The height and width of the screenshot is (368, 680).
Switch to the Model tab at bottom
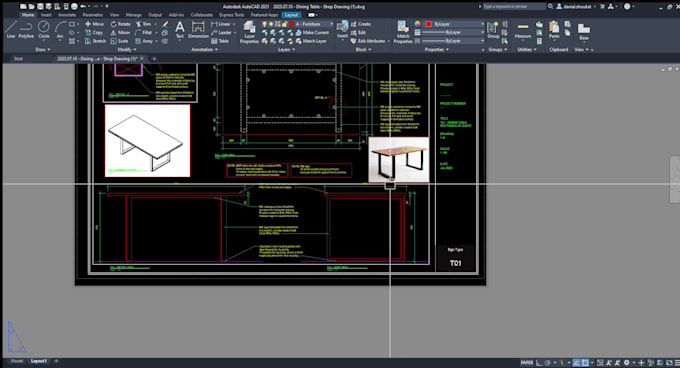16,361
